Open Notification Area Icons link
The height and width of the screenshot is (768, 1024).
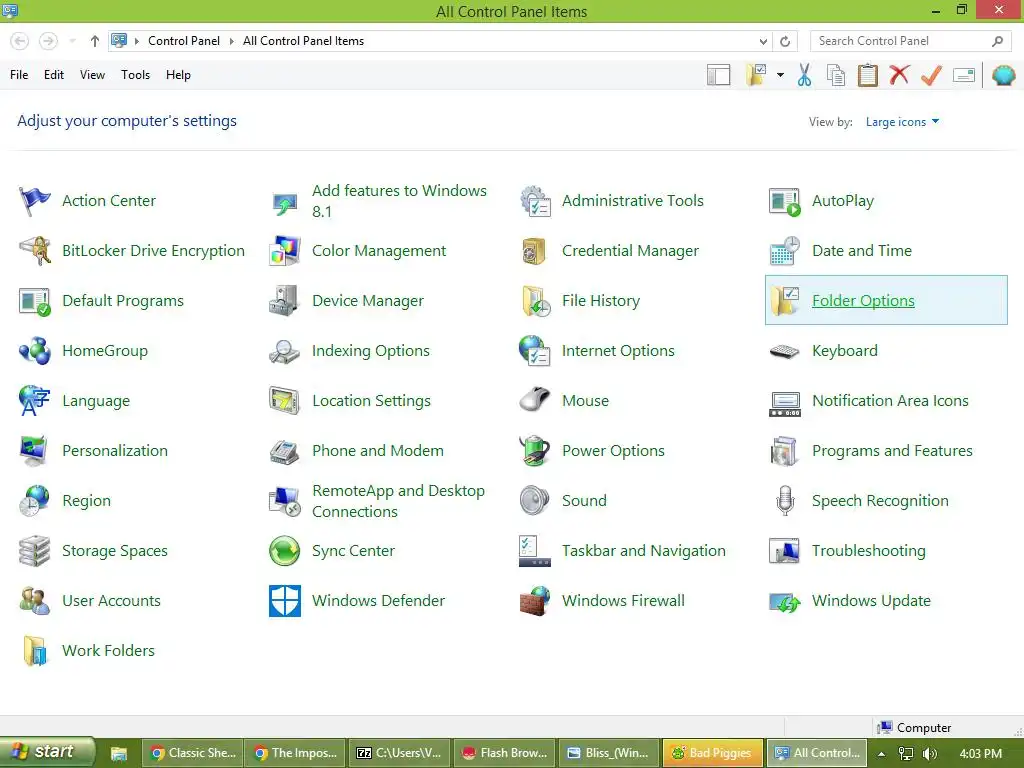[890, 400]
